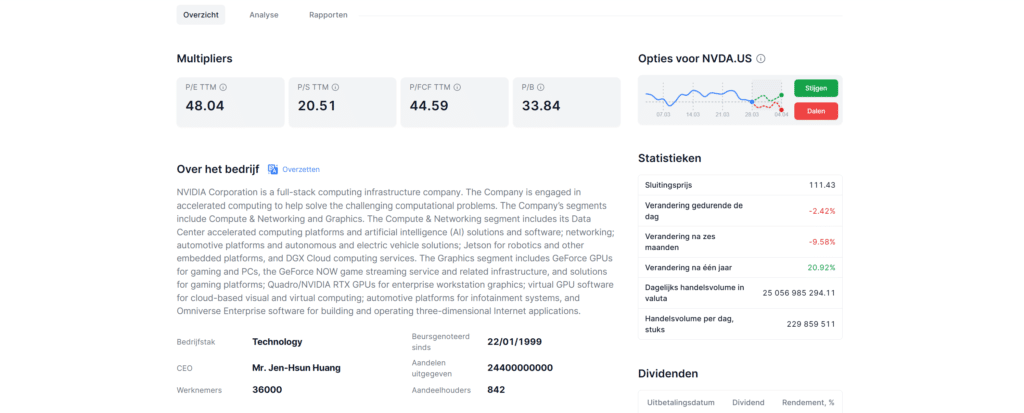Viewport: 1024px width, 413px height.
Task: Click the -2.42% daily change value
Action: pos(822,211)
